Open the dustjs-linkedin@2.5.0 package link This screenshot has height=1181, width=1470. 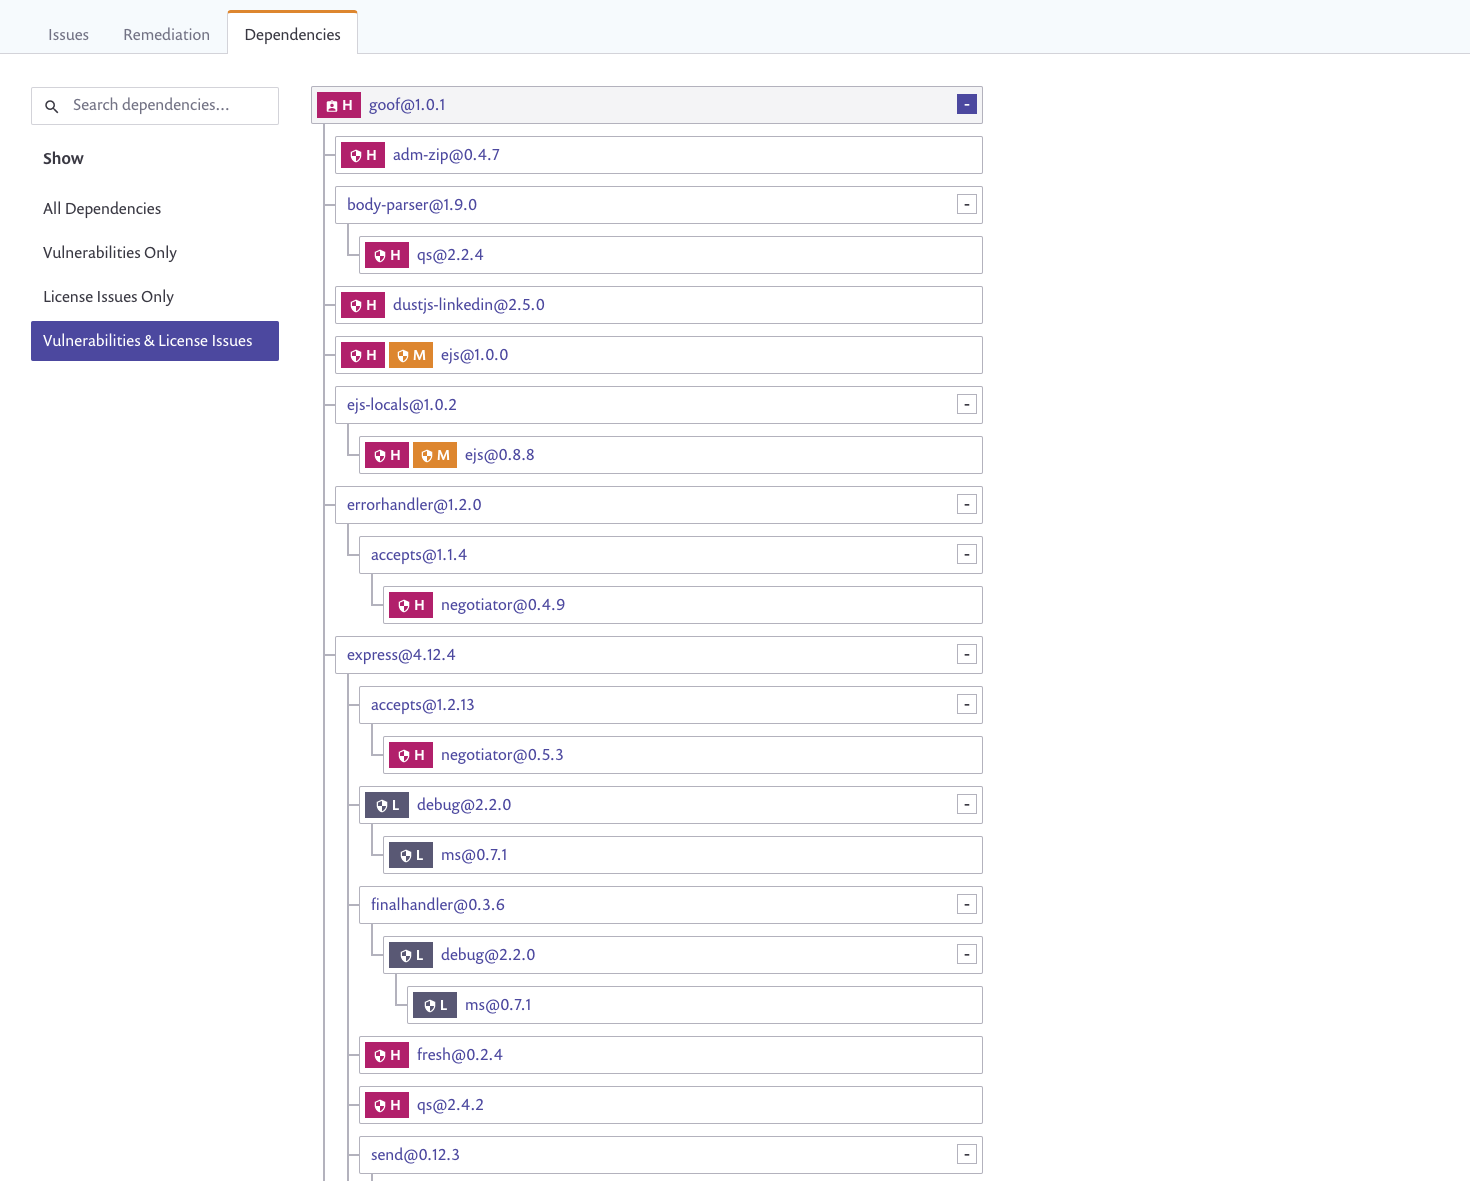click(468, 304)
